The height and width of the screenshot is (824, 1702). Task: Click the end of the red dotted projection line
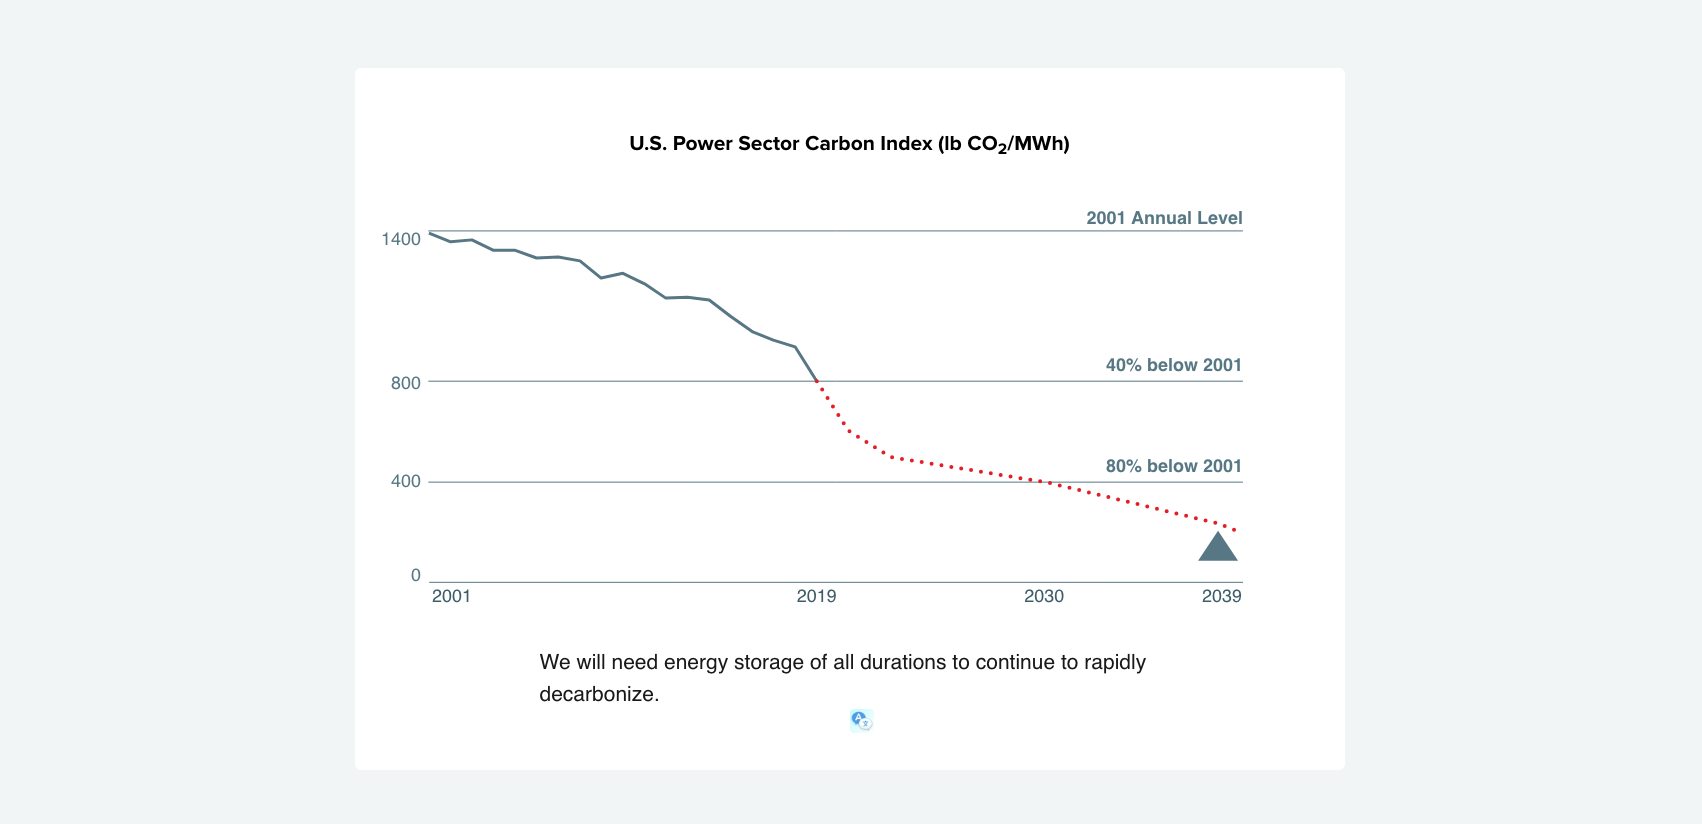click(1236, 530)
